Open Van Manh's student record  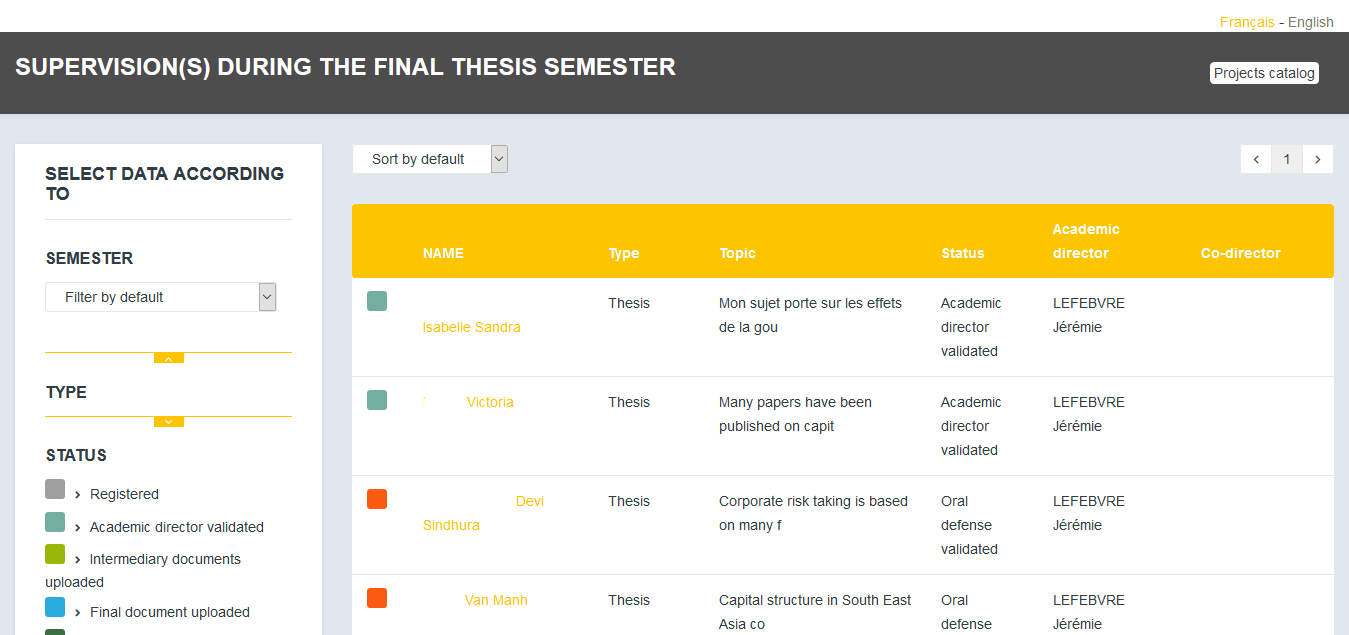pyautogui.click(x=496, y=600)
